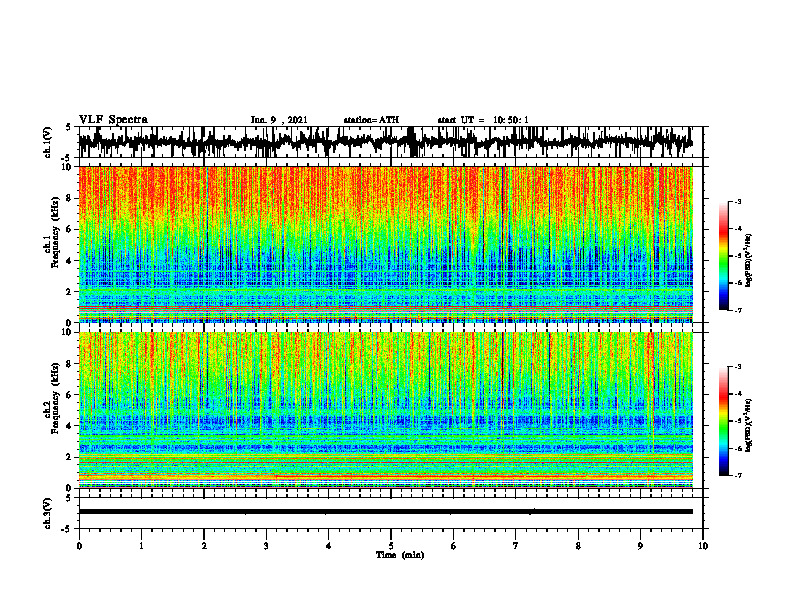This screenshot has width=792, height=612.
Task: Click the ch.2 spectrogram color scale bar
Action: [723, 421]
